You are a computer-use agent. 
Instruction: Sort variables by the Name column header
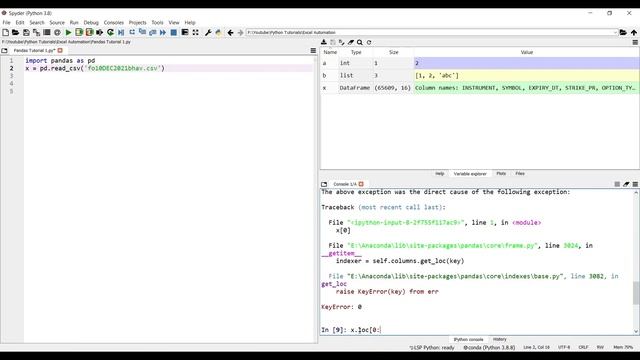(330, 52)
